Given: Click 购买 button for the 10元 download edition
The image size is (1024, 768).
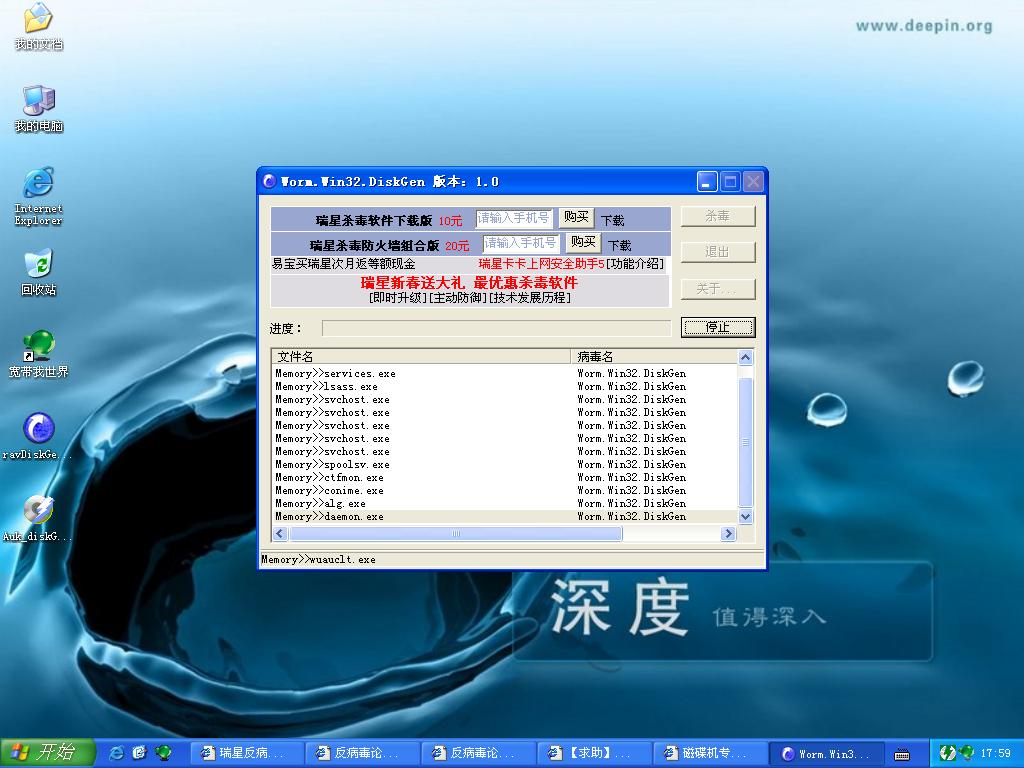Looking at the screenshot, I should (x=576, y=218).
